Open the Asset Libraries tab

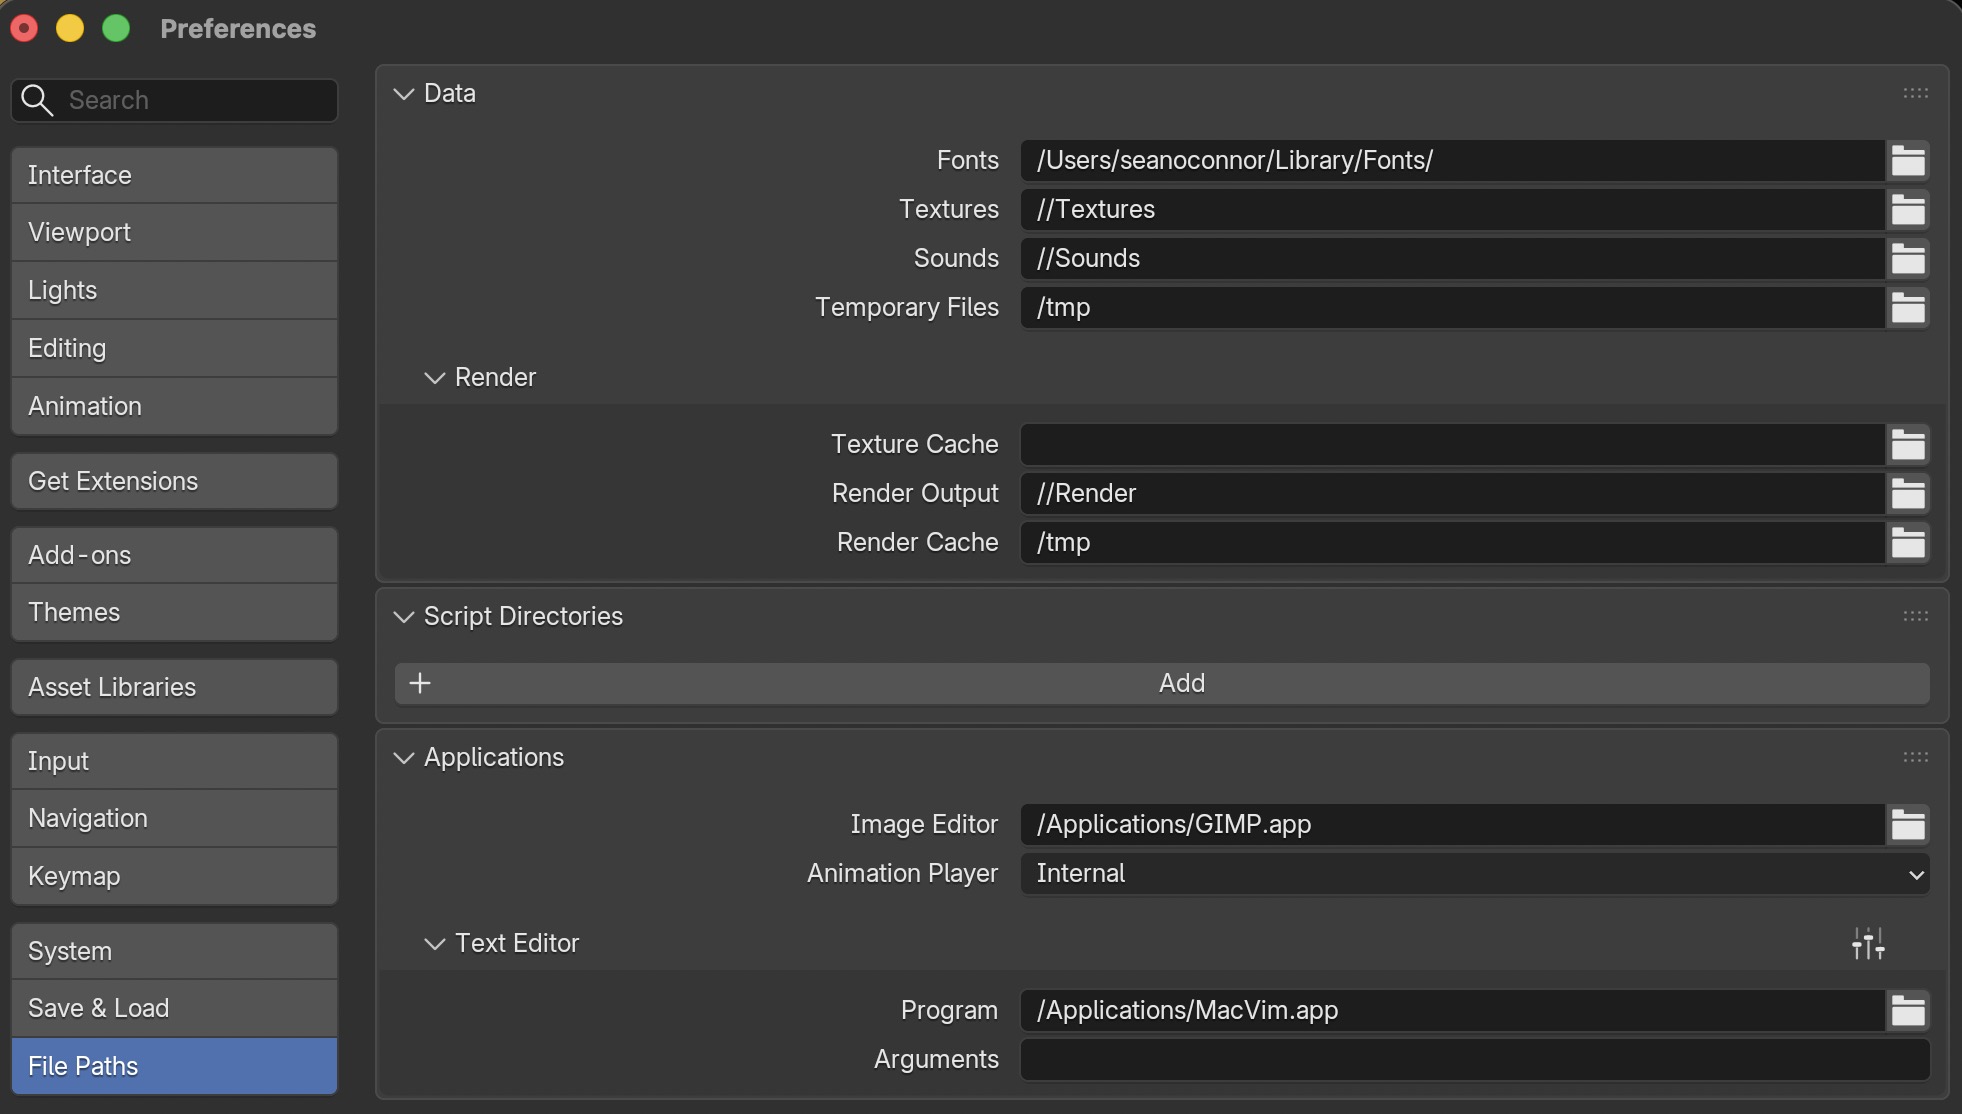(x=174, y=687)
